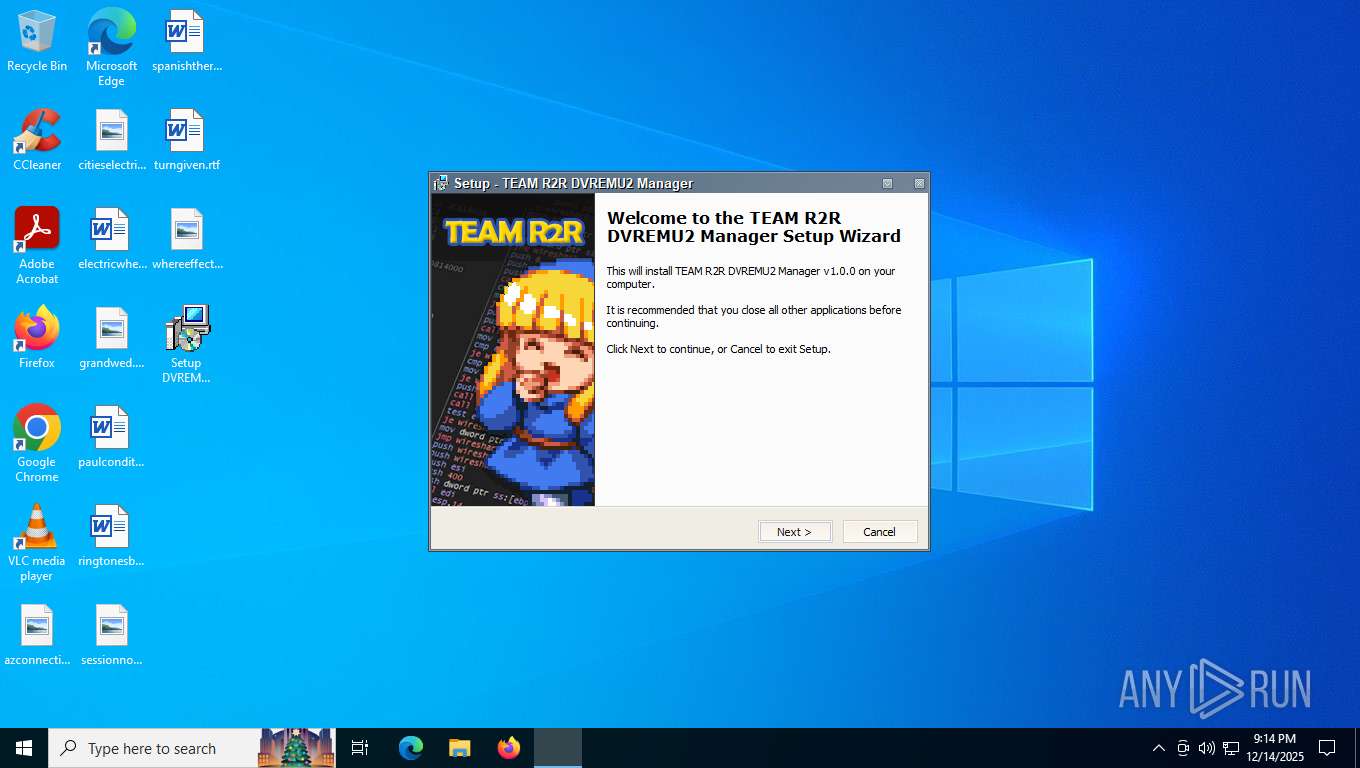Show hidden system tray icons
Image resolution: width=1360 pixels, height=768 pixels.
coord(1159,748)
